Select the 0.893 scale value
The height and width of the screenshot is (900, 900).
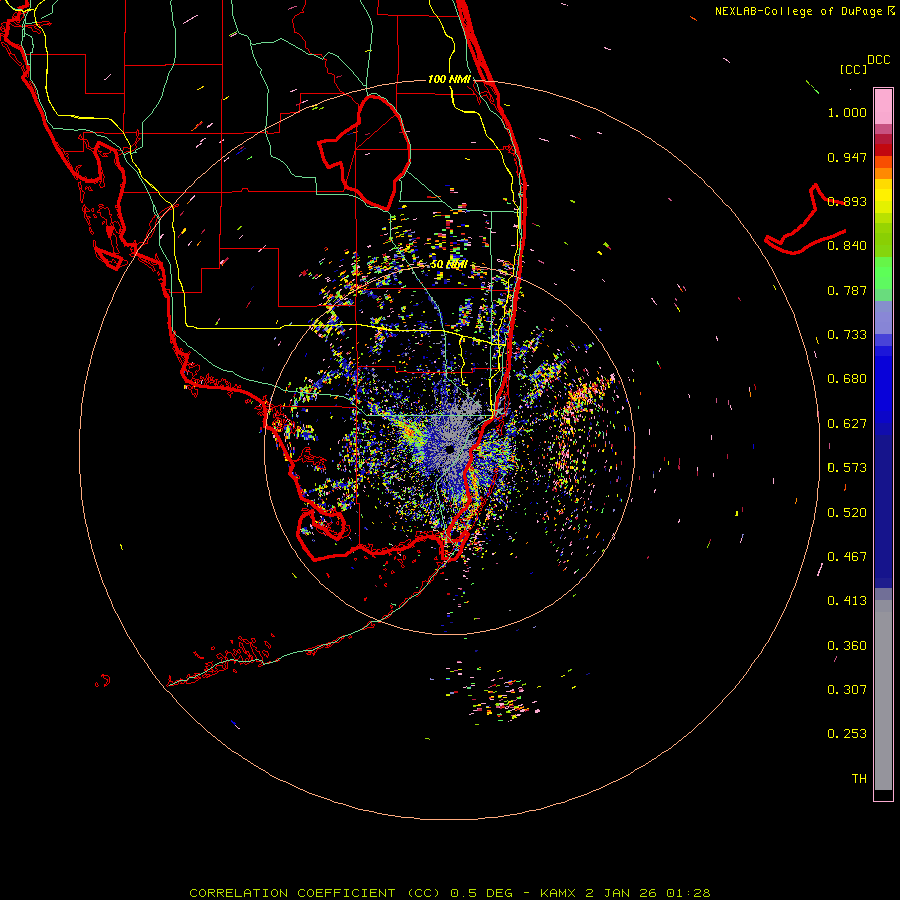[847, 201]
